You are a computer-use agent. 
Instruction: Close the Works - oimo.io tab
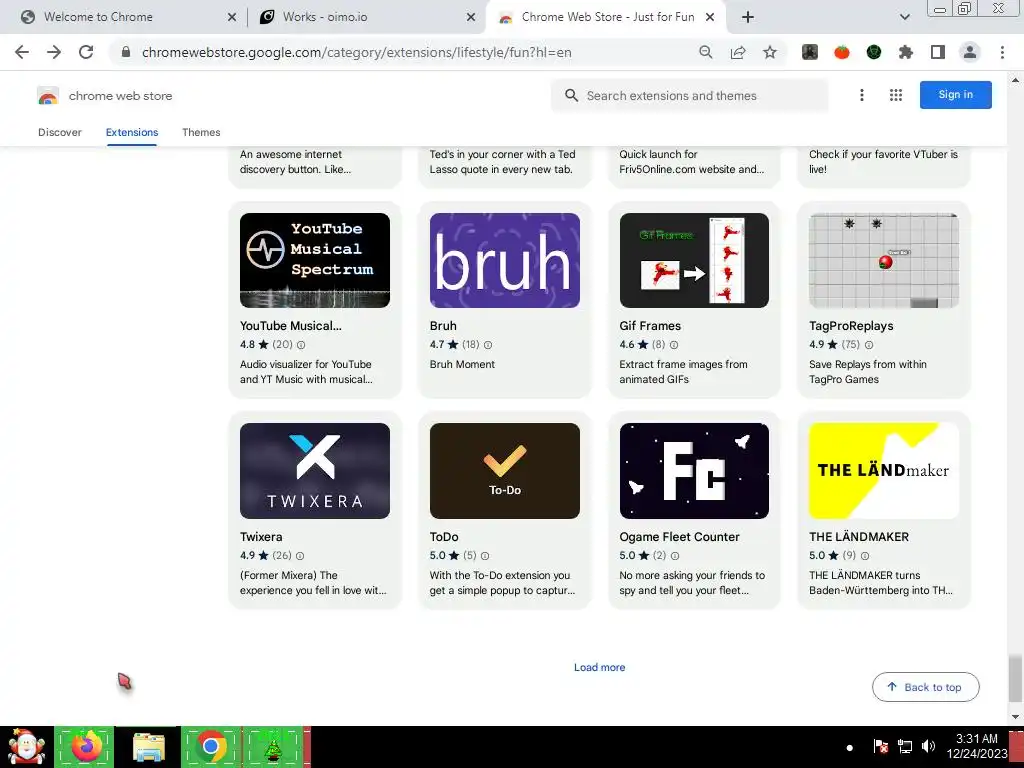pyautogui.click(x=471, y=17)
